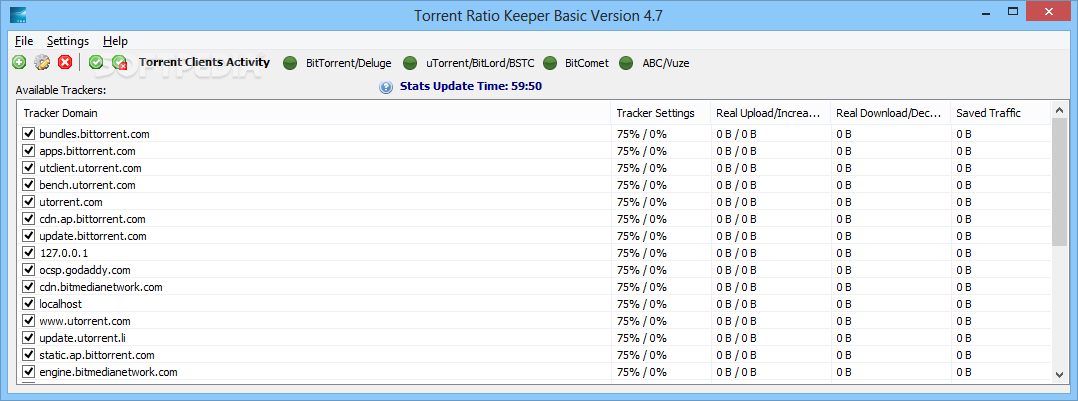Viewport: 1078px width, 401px height.
Task: Select the 127.0.0.1 row text
Action: coord(64,252)
